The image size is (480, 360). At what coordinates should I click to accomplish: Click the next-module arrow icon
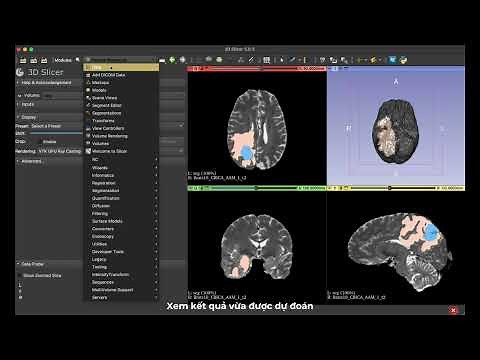pyautogui.click(x=183, y=60)
